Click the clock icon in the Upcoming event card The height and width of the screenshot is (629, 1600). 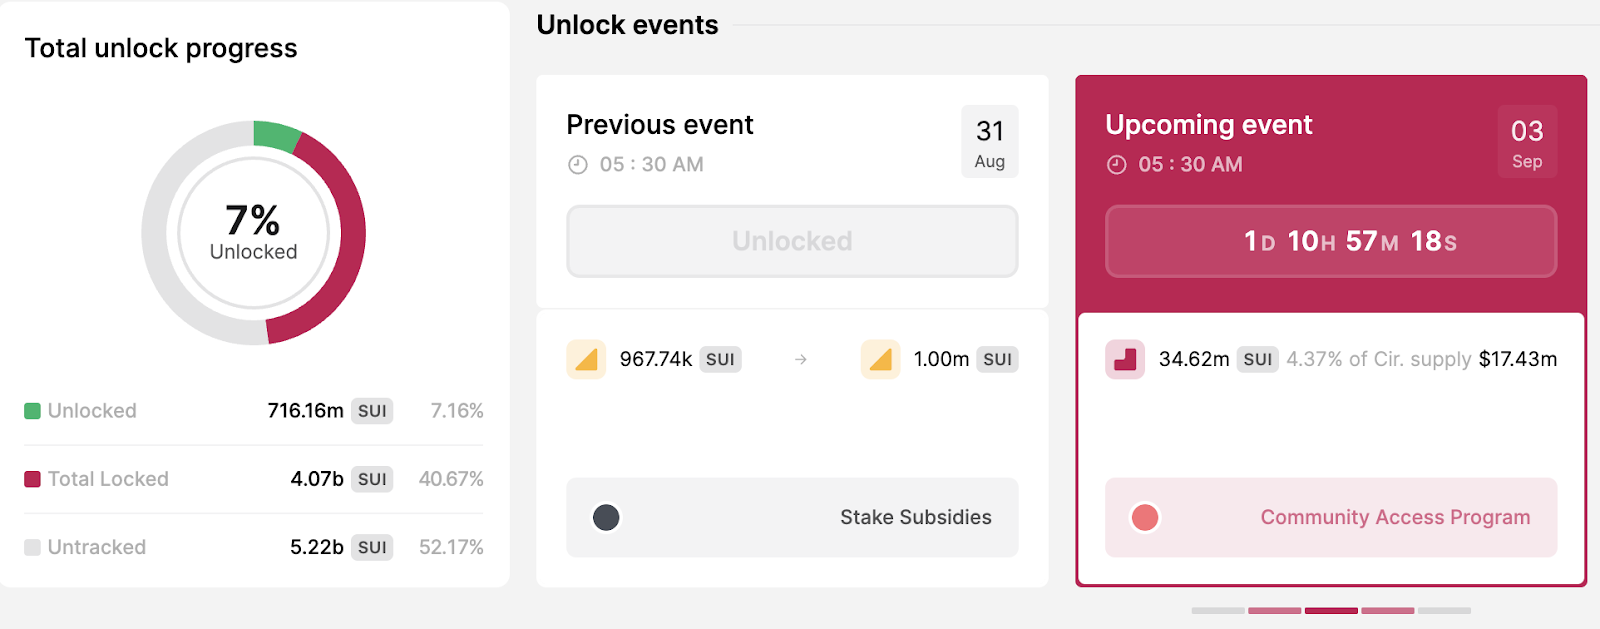coord(1116,164)
